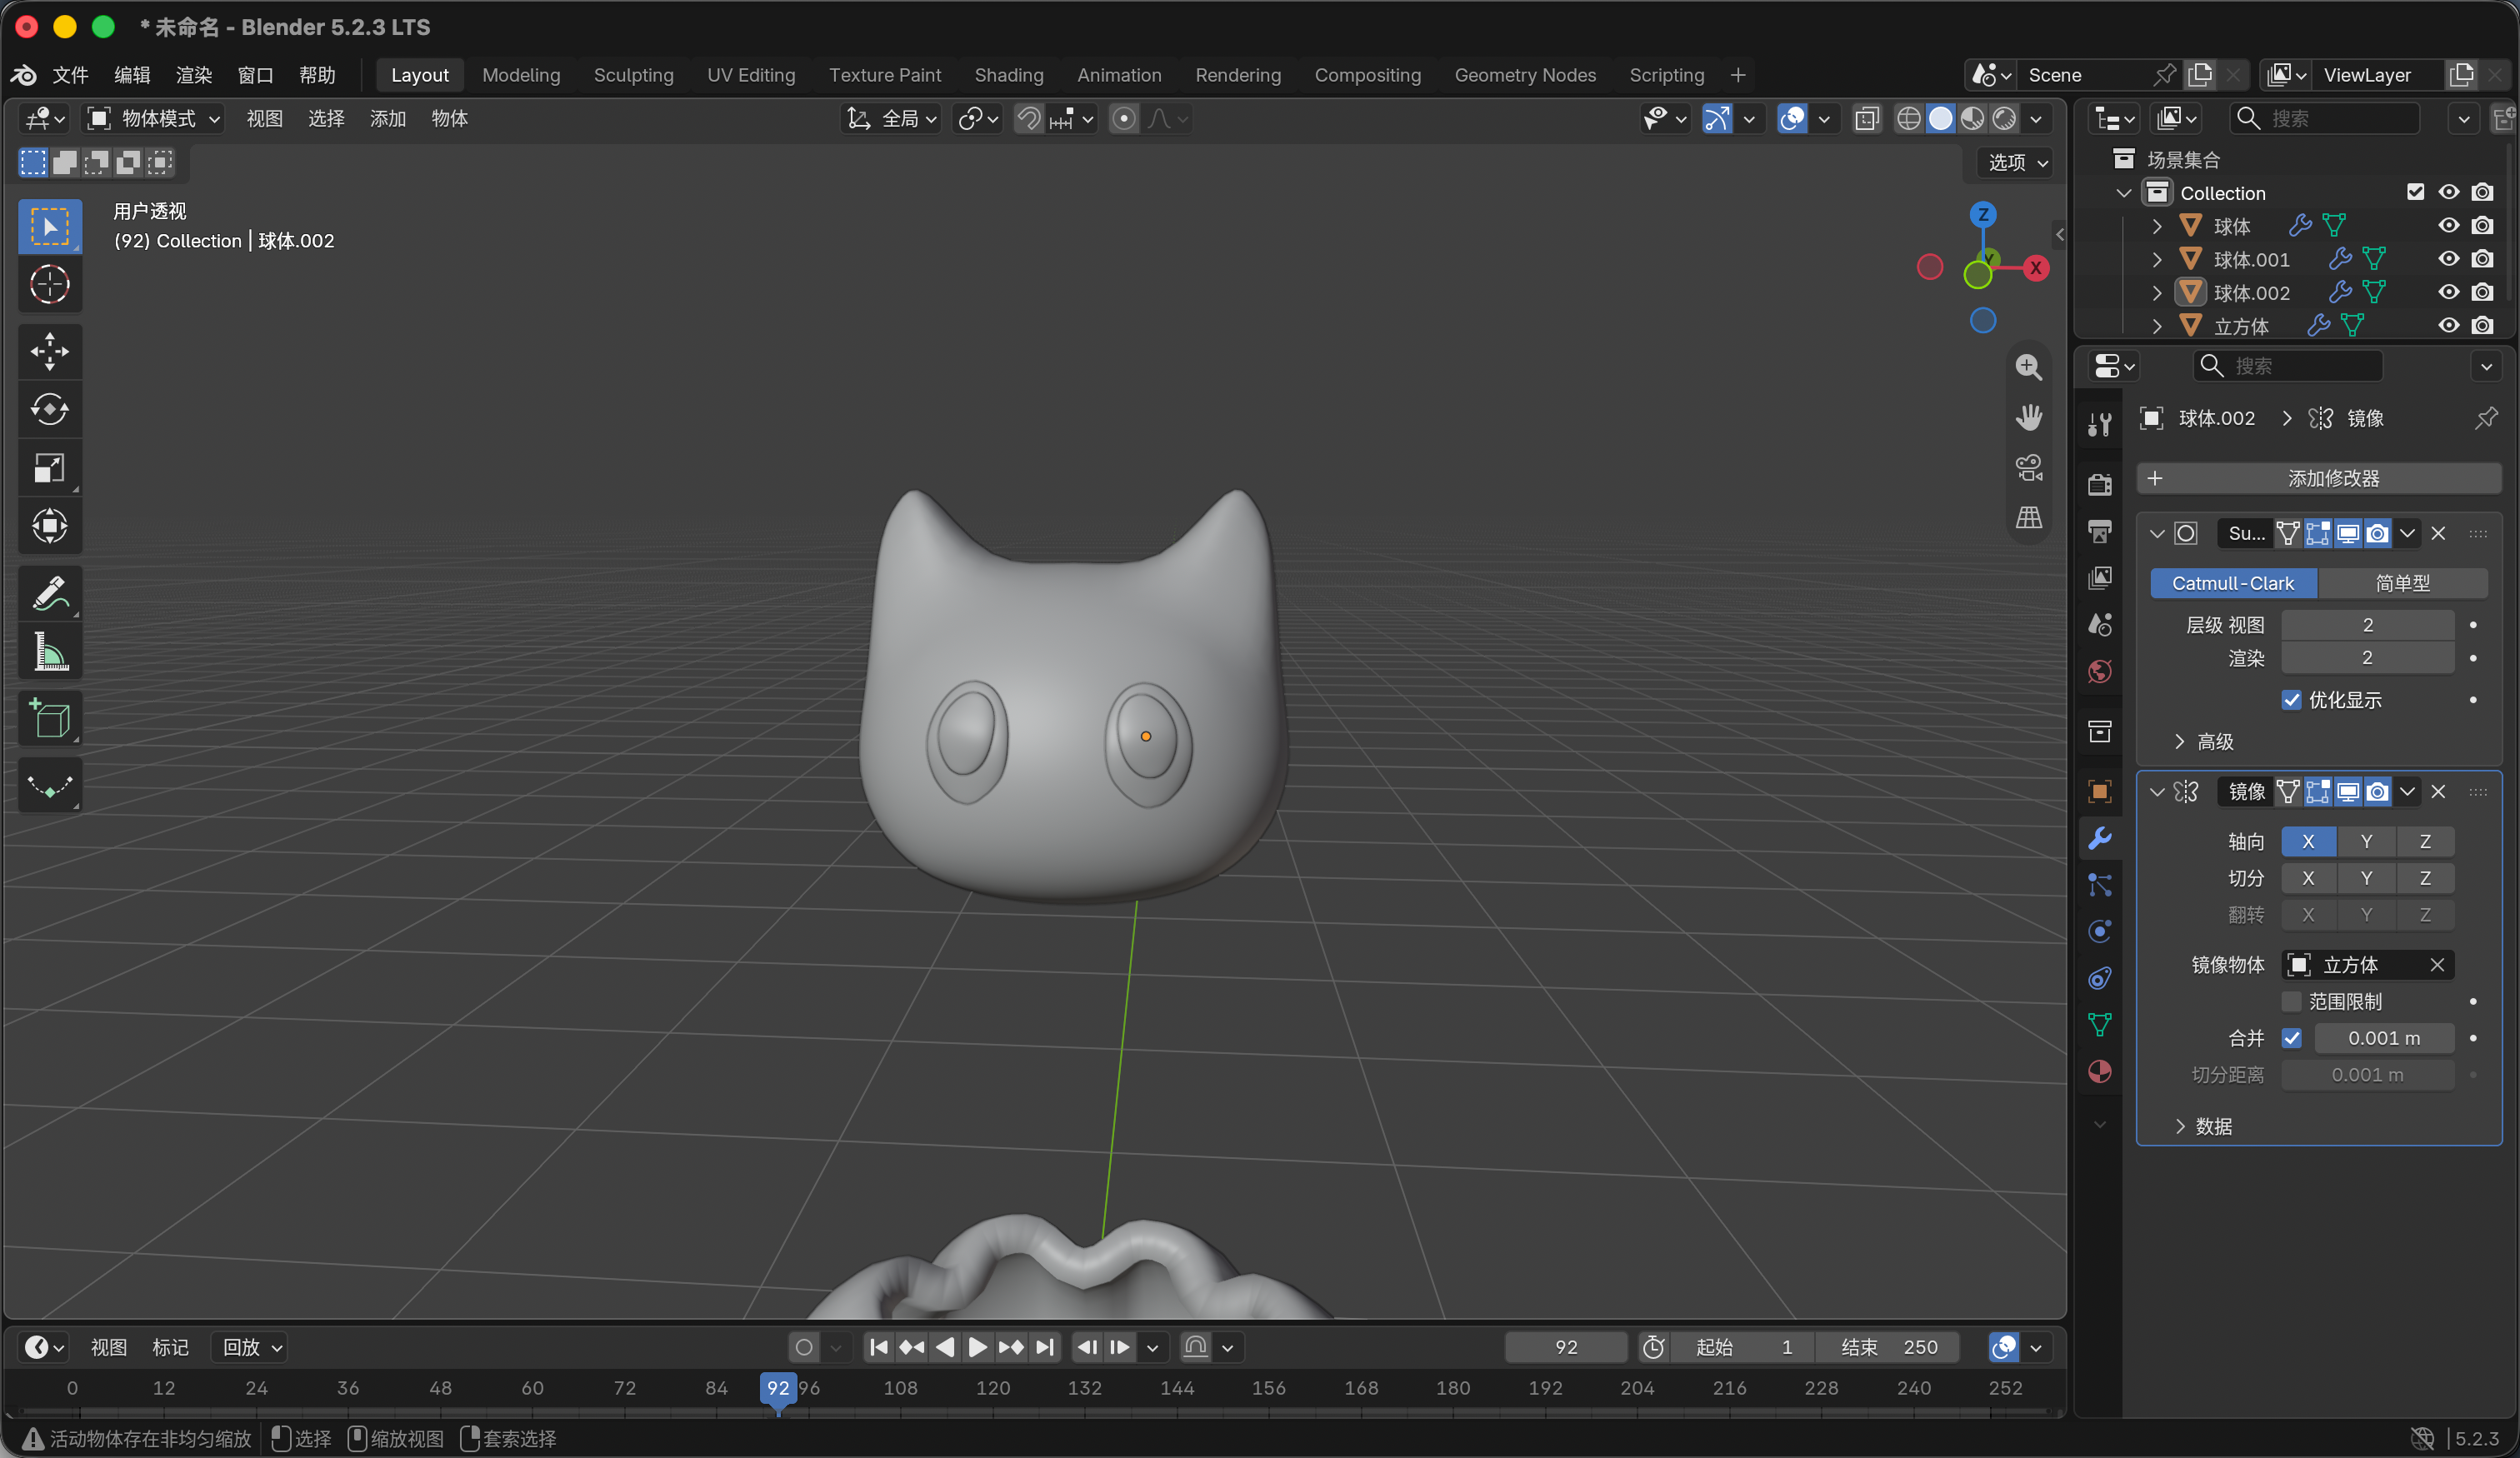Open 添加 menu in viewport header
The image size is (2520, 1458).
tap(387, 119)
